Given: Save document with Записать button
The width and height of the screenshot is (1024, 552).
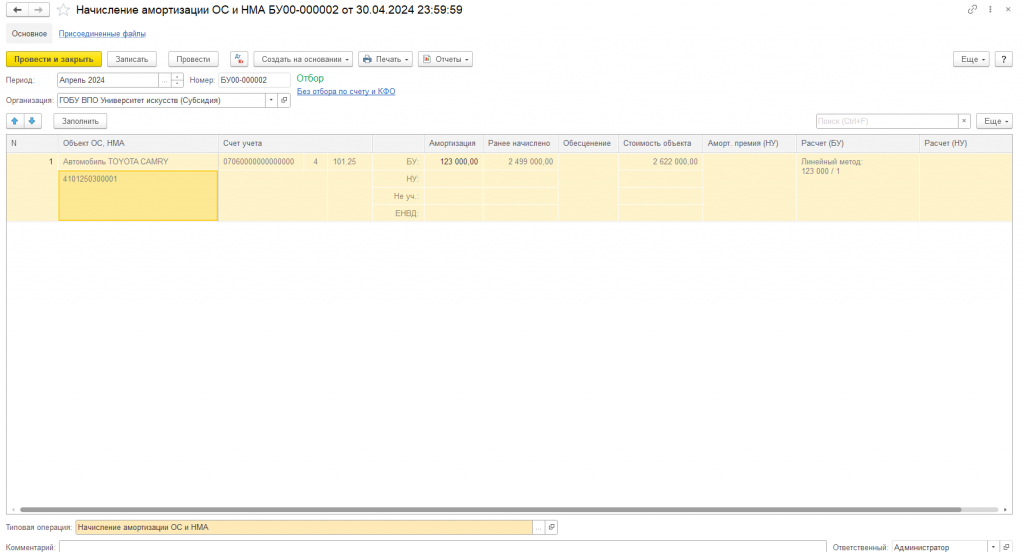Looking at the screenshot, I should pos(132,59).
